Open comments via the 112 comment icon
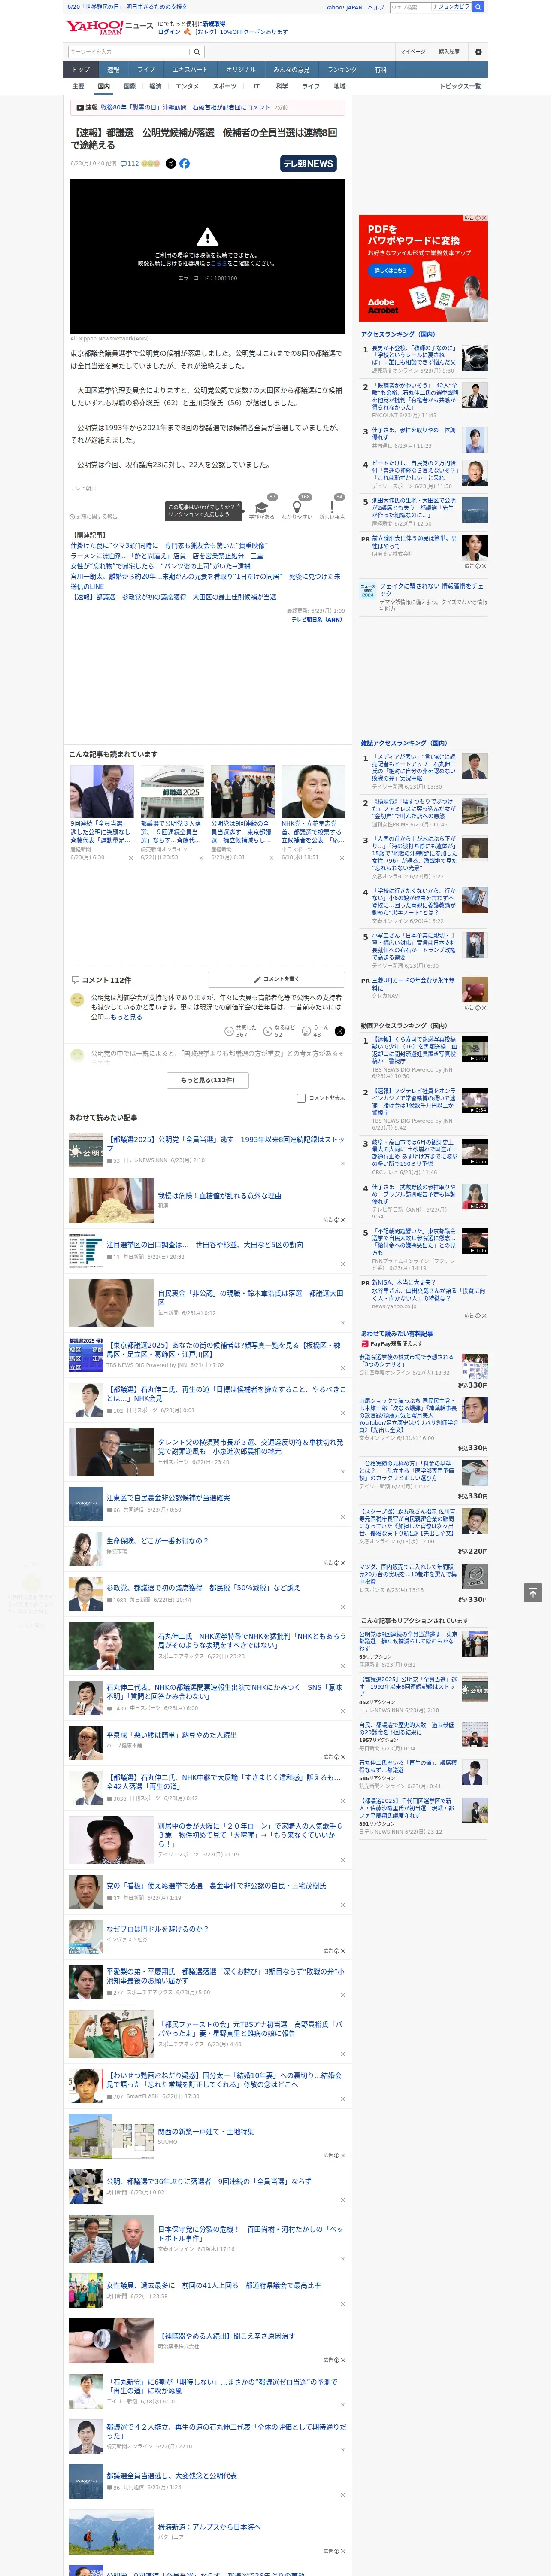The height and width of the screenshot is (2576, 551). (131, 163)
